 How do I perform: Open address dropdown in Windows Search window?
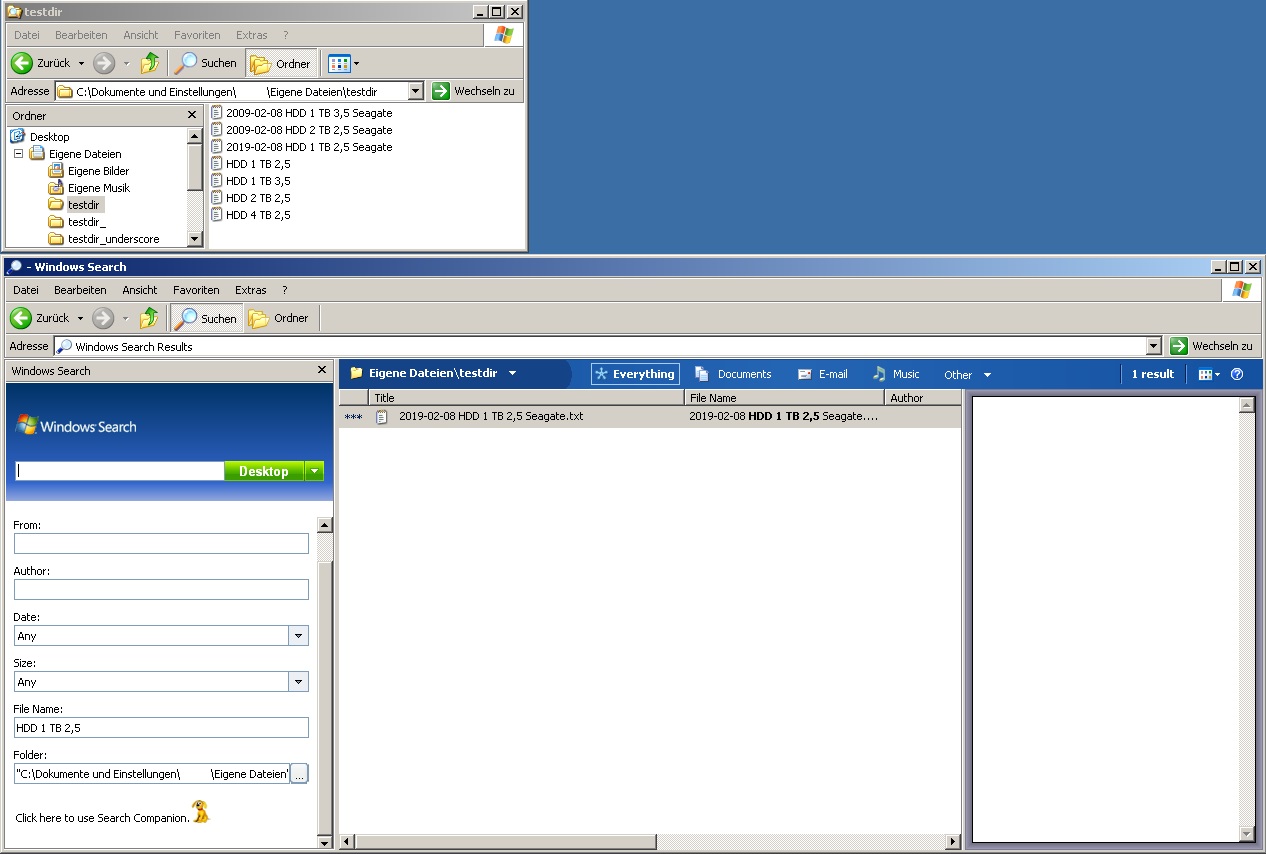tap(1154, 346)
